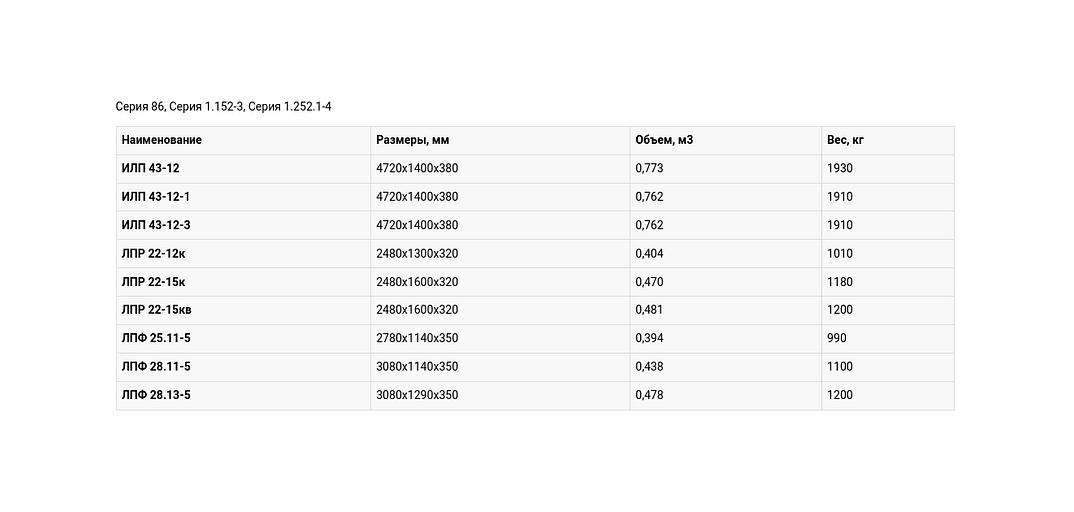Select the 'ИЛП 43-12-1' product name
Screen dimensions: 1074x512
coord(156,197)
